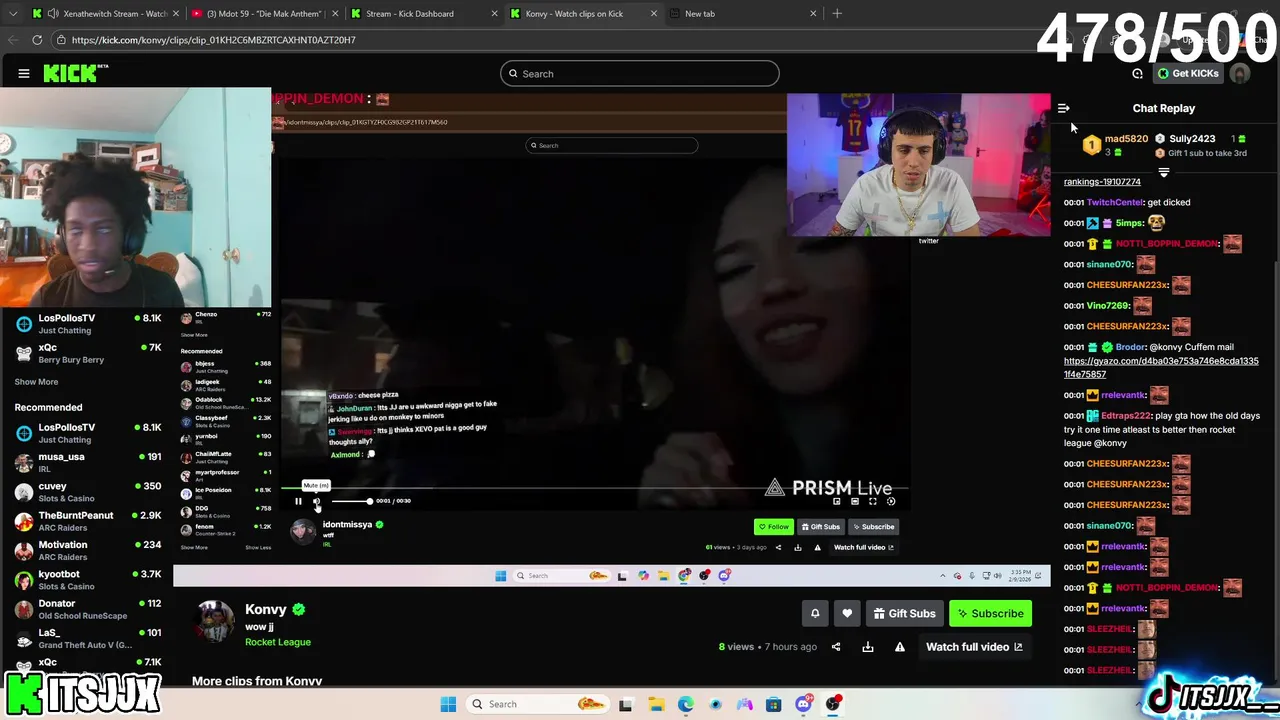The image size is (1280, 720).
Task: Pause the clip playback
Action: [x=298, y=501]
